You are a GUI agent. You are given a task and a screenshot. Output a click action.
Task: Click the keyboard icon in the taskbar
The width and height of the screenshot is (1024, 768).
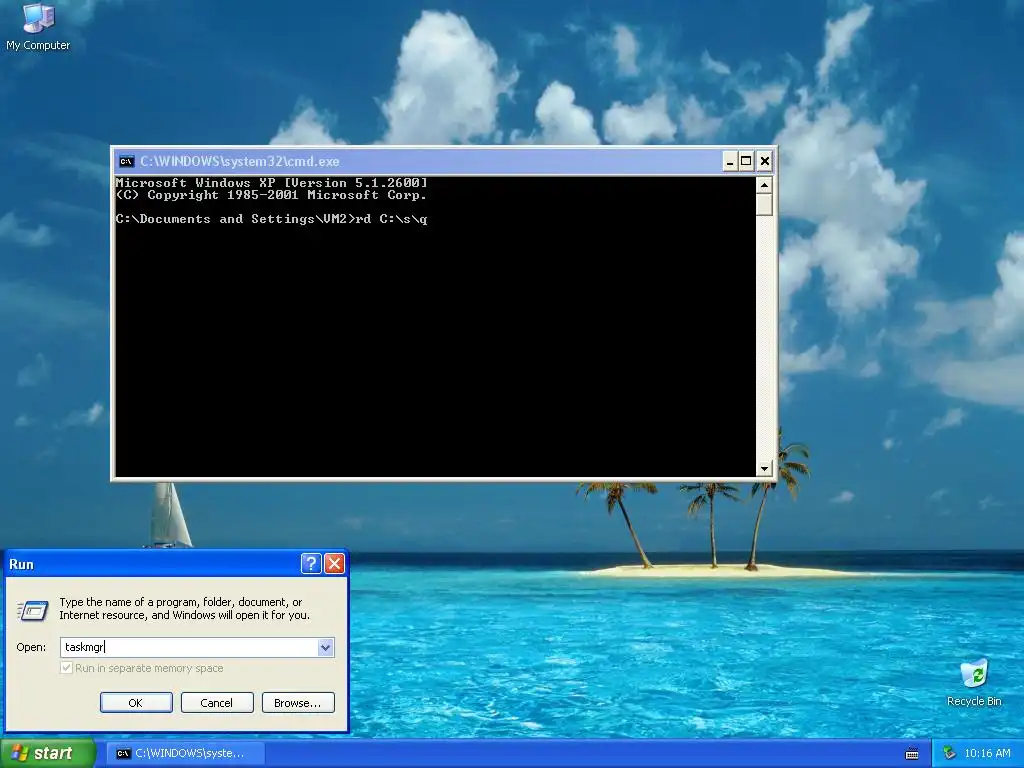click(912, 754)
